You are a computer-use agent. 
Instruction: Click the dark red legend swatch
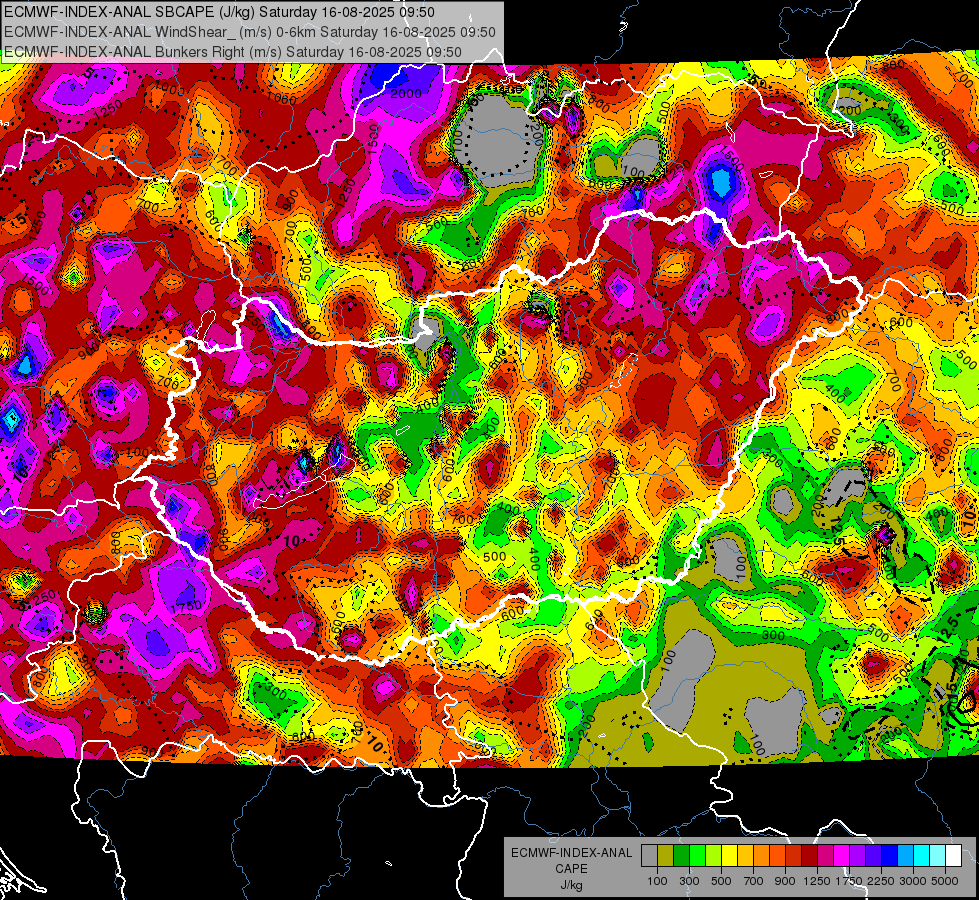click(x=809, y=856)
